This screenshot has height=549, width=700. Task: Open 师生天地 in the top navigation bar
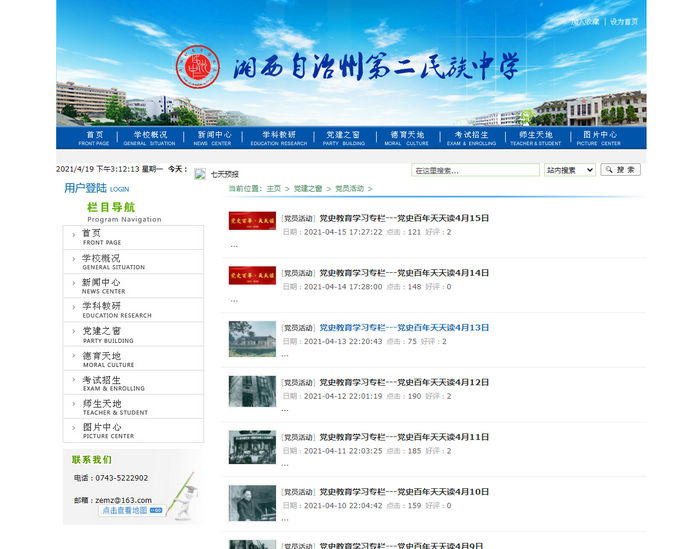click(536, 138)
